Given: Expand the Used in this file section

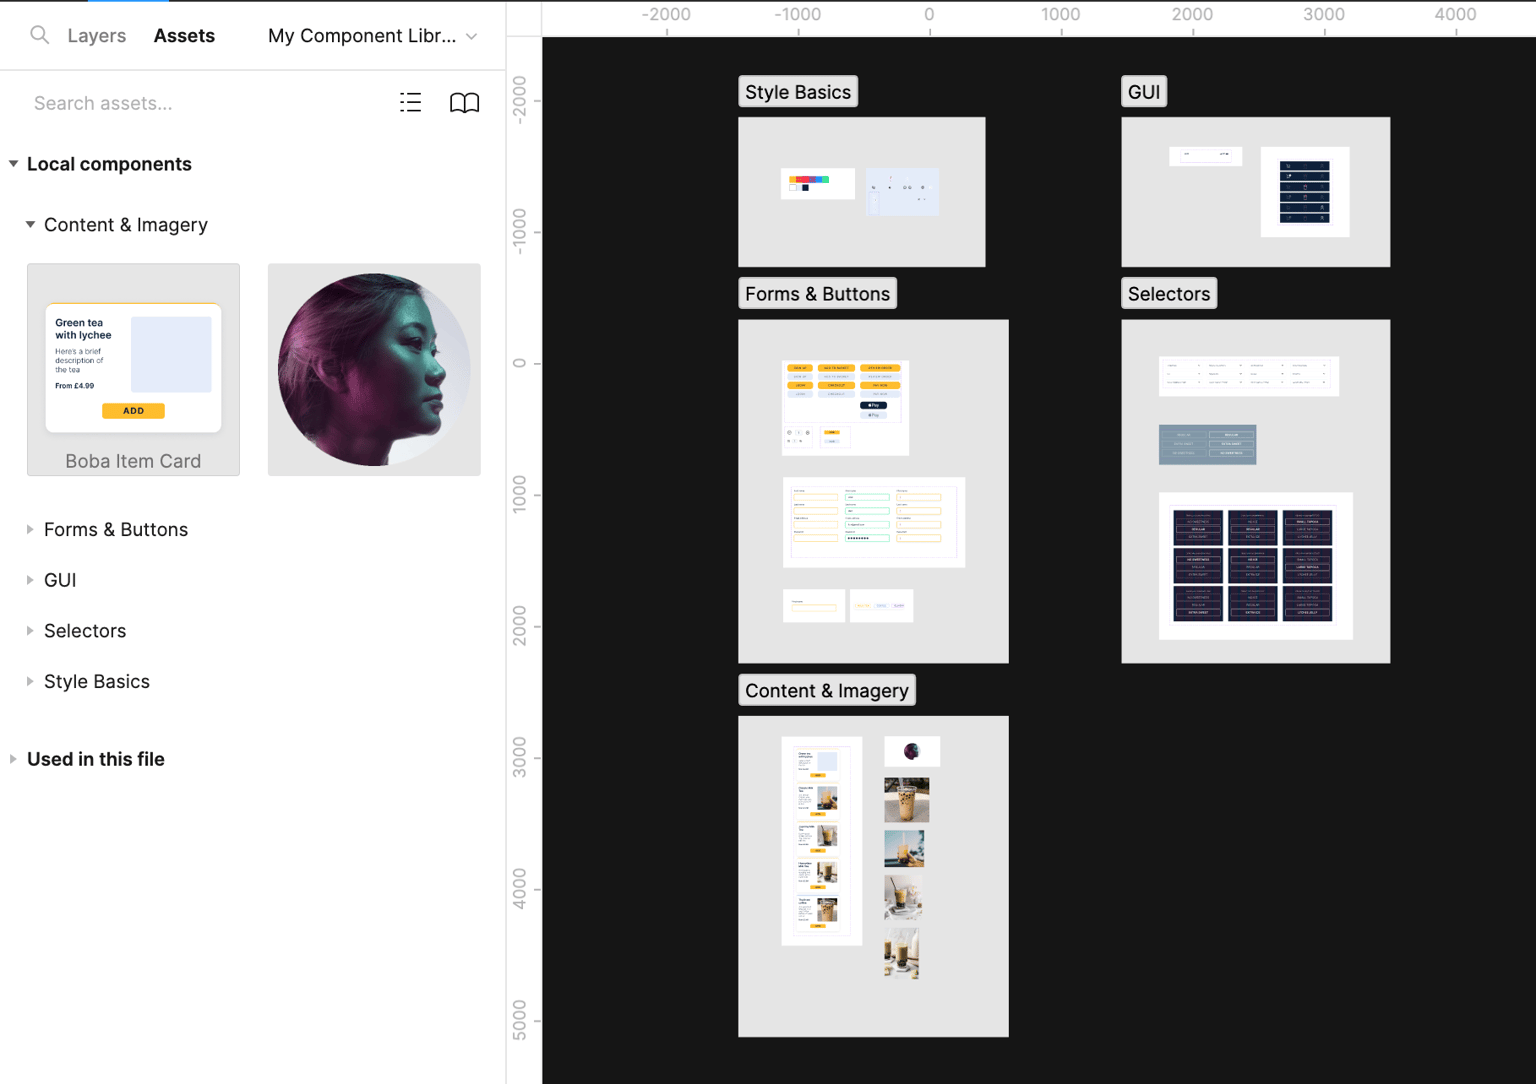Looking at the screenshot, I should click(13, 759).
